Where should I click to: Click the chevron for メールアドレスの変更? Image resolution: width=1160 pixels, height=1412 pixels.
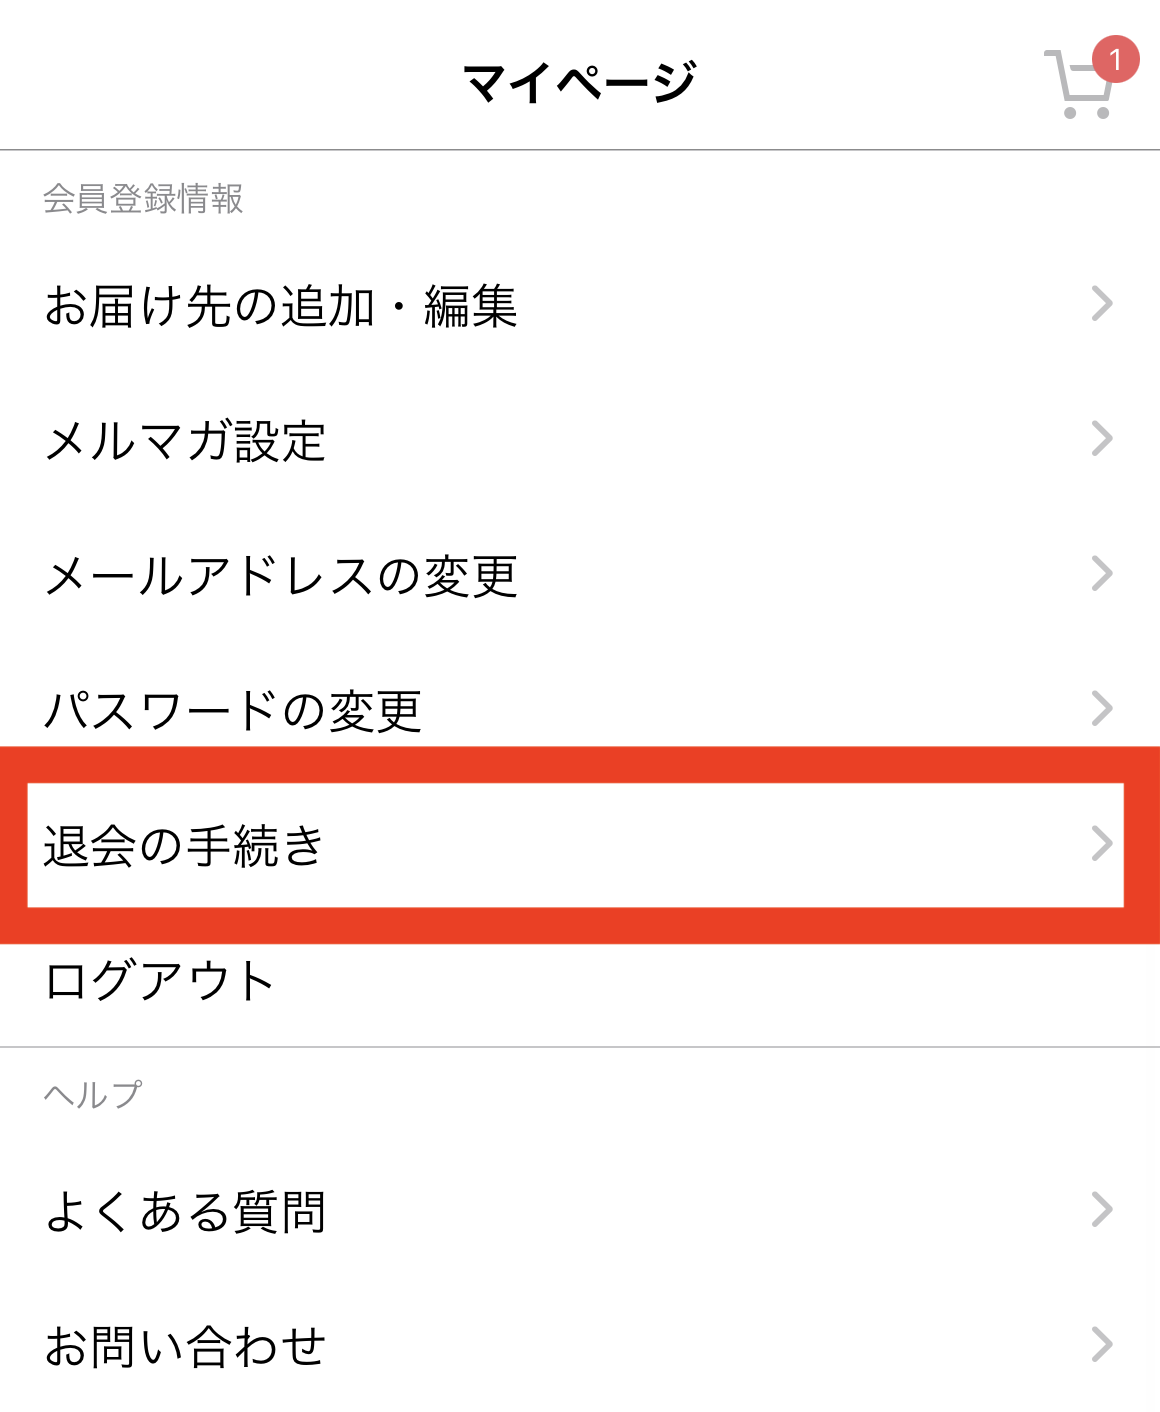point(1103,573)
